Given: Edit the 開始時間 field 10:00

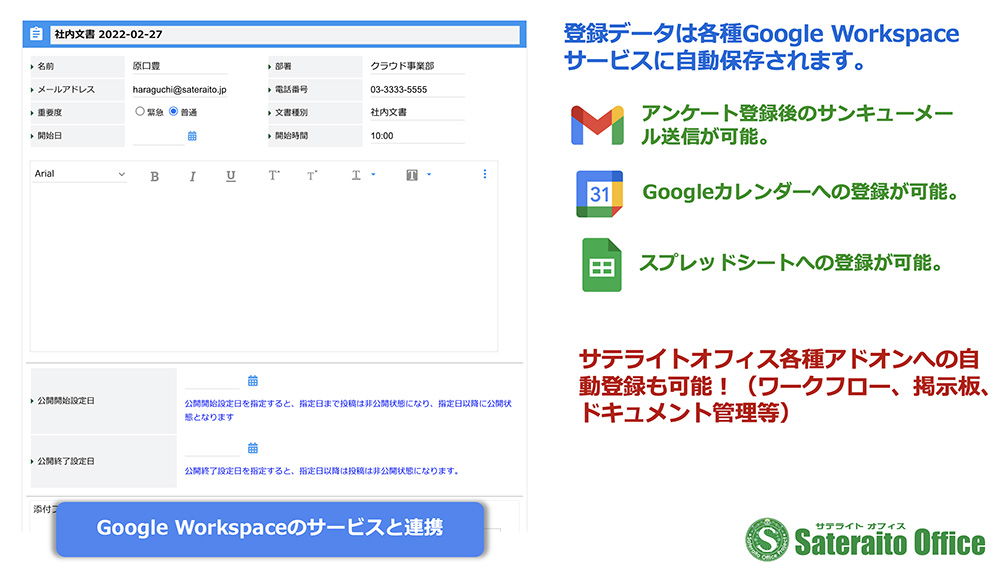Looking at the screenshot, I should [417, 135].
